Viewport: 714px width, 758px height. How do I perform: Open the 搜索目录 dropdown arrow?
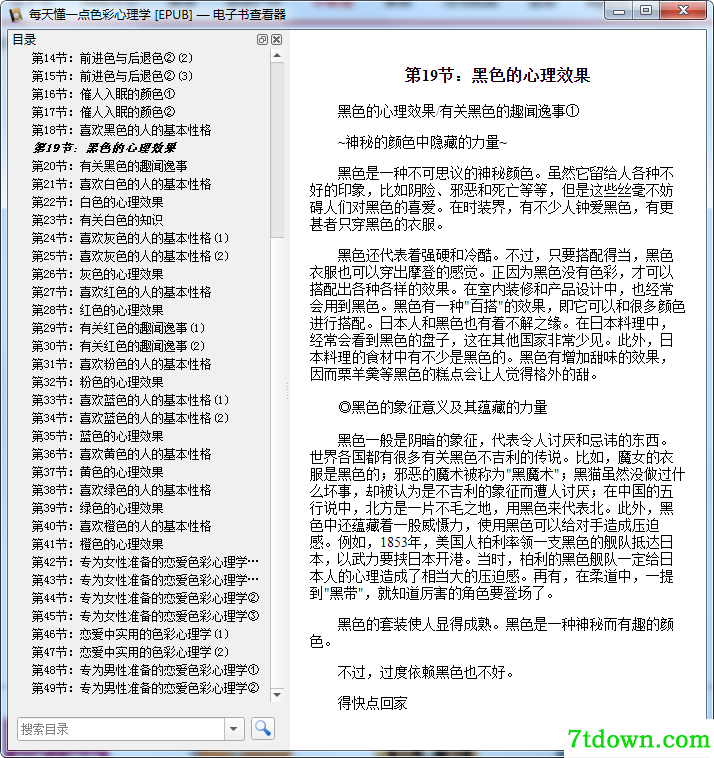pyautogui.click(x=234, y=729)
